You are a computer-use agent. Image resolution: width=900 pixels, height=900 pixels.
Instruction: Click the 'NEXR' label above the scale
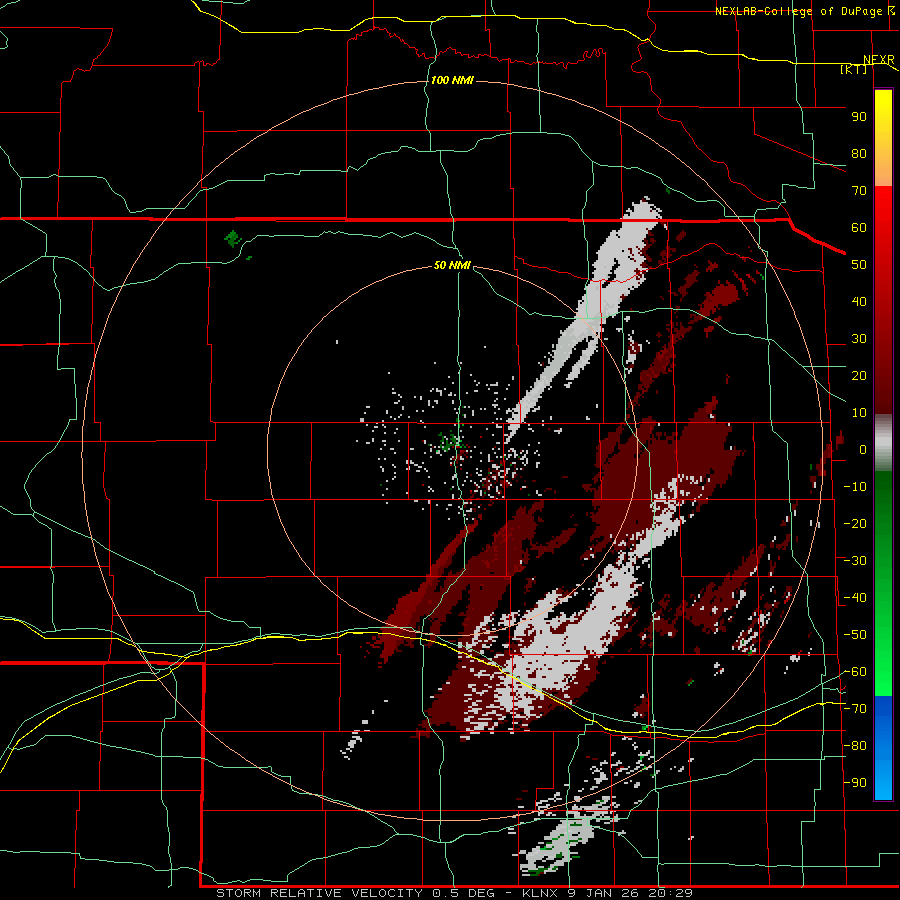pyautogui.click(x=879, y=60)
